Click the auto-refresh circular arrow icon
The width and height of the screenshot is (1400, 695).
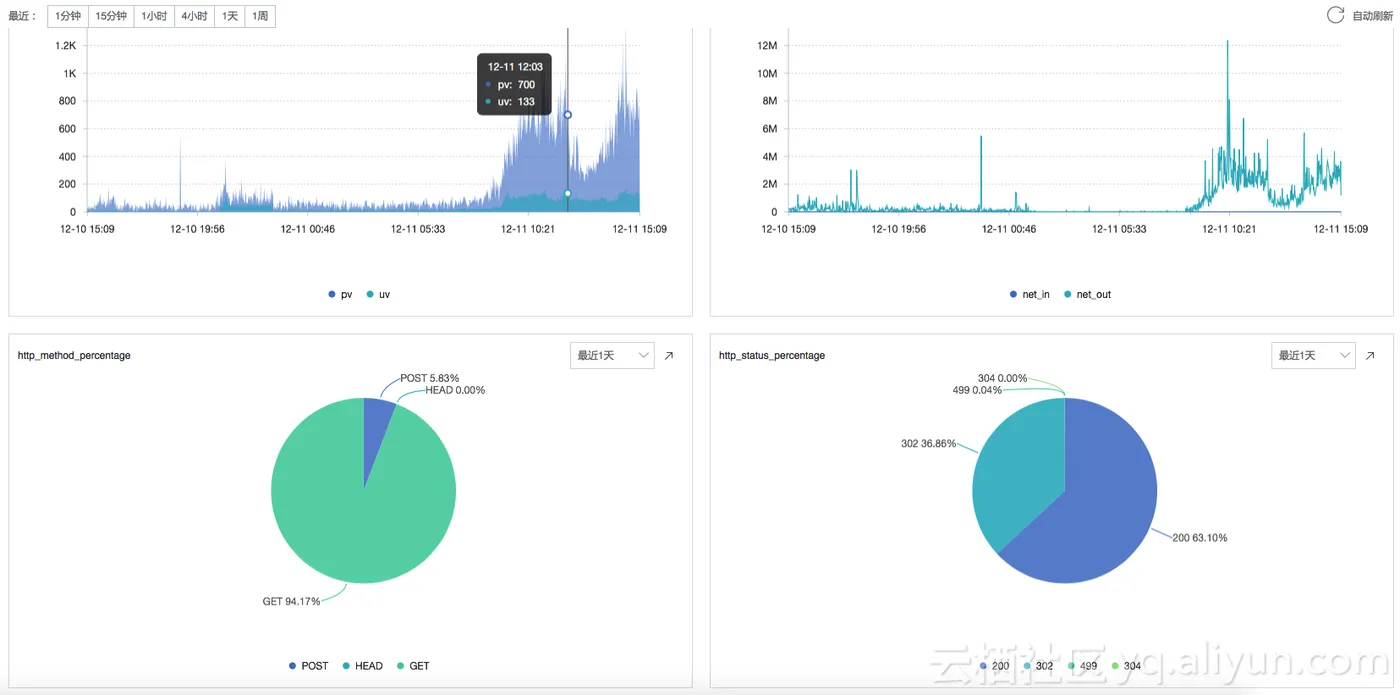[1335, 15]
